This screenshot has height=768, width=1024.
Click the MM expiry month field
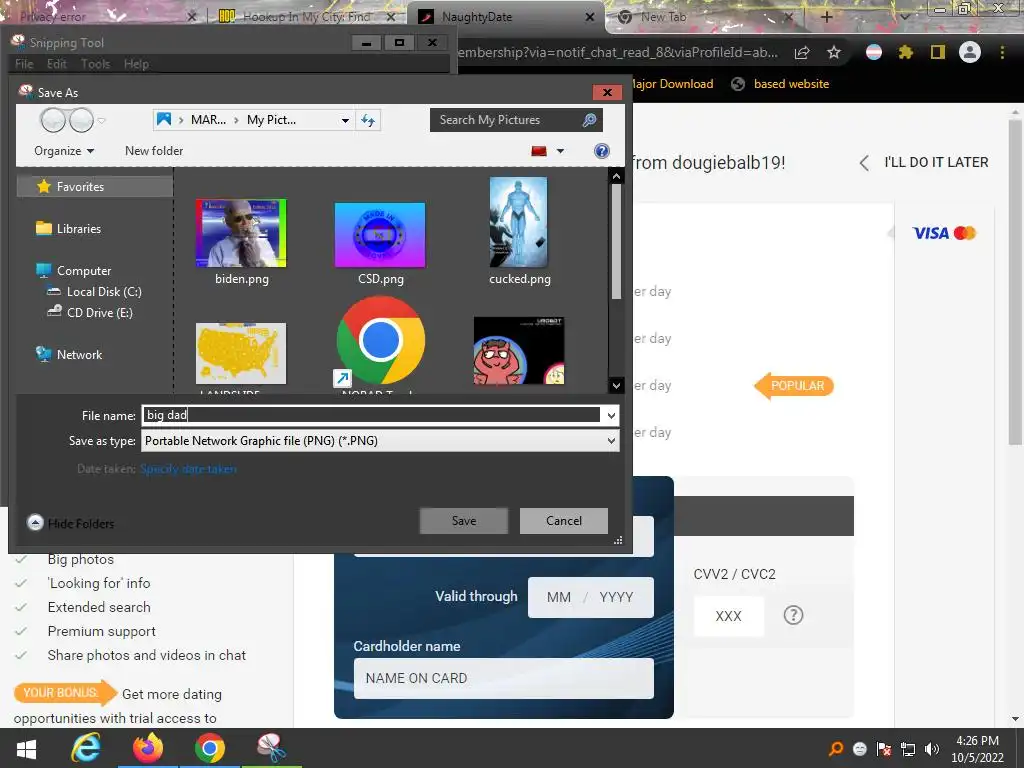pyautogui.click(x=558, y=597)
